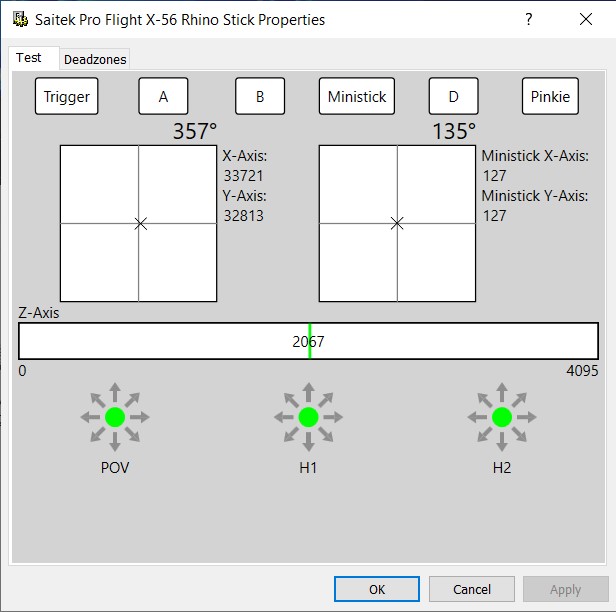Click the H2 hat lower-left diagonal arrow
616x612 pixels.
484,434
